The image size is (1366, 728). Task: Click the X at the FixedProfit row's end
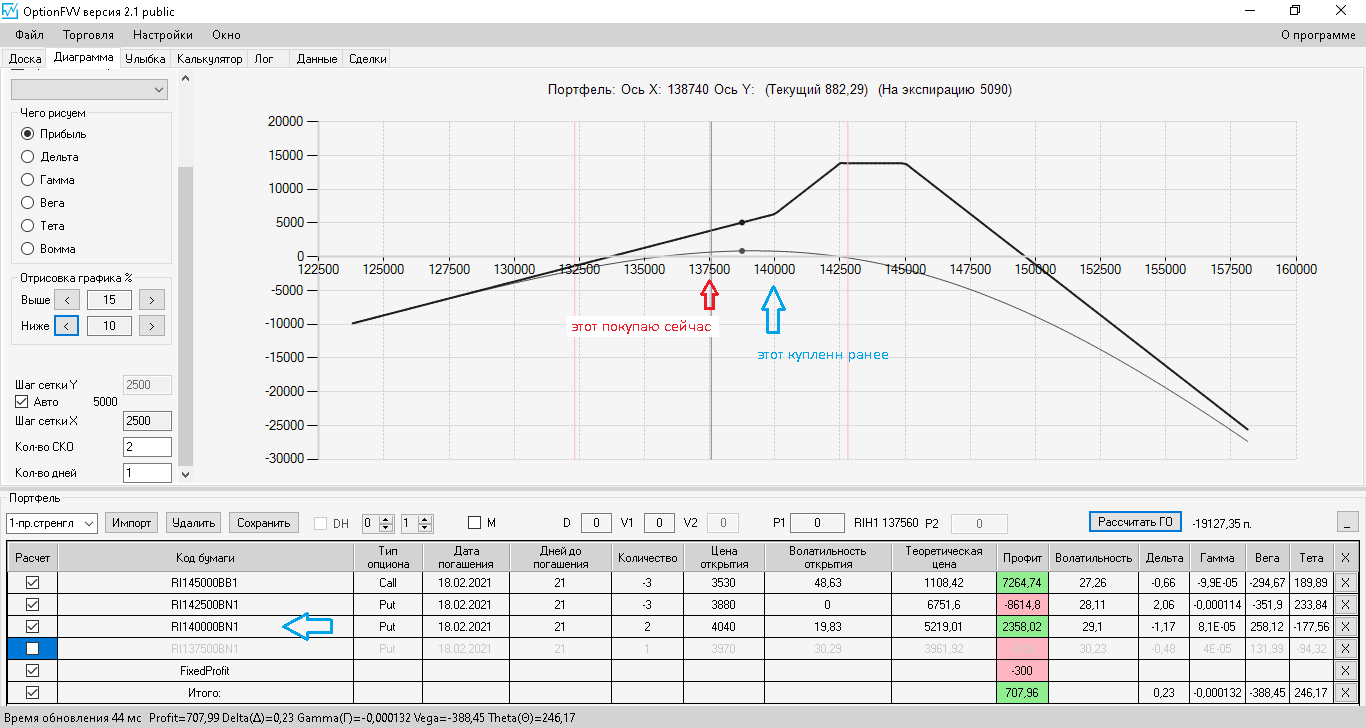click(x=1345, y=670)
